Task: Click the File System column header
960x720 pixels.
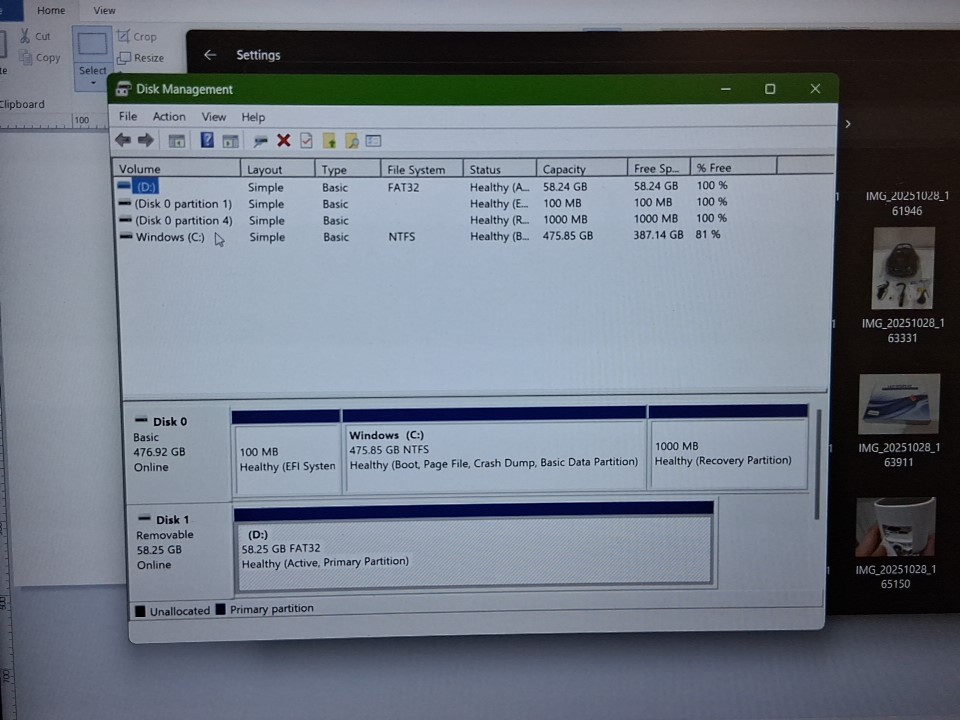Action: pyautogui.click(x=416, y=169)
